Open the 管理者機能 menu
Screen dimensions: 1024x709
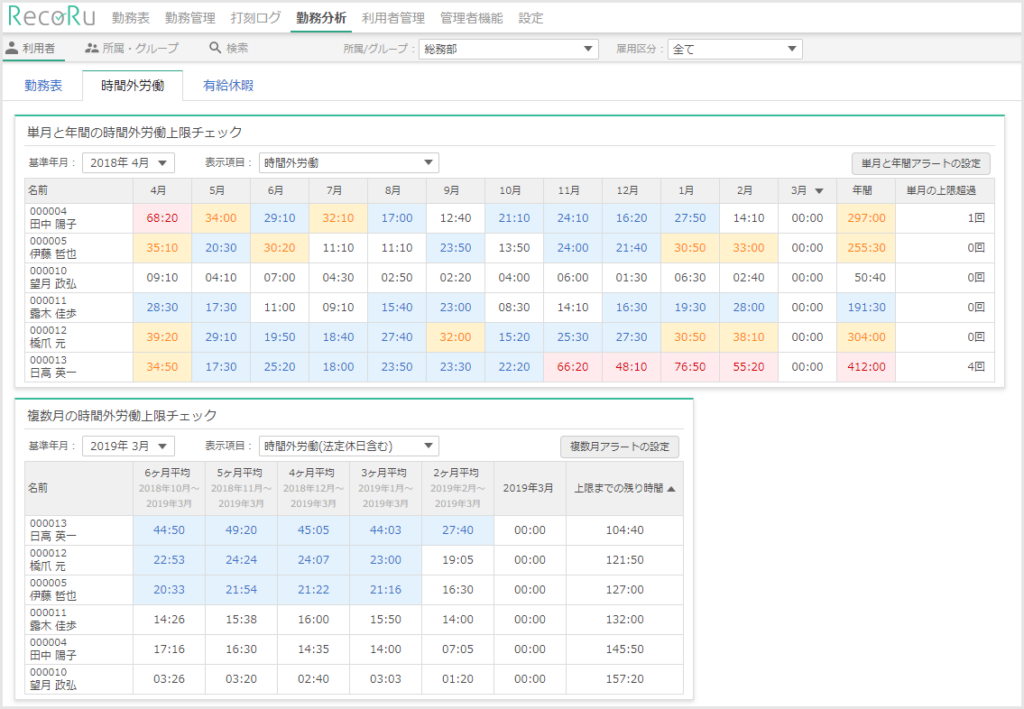(x=472, y=18)
